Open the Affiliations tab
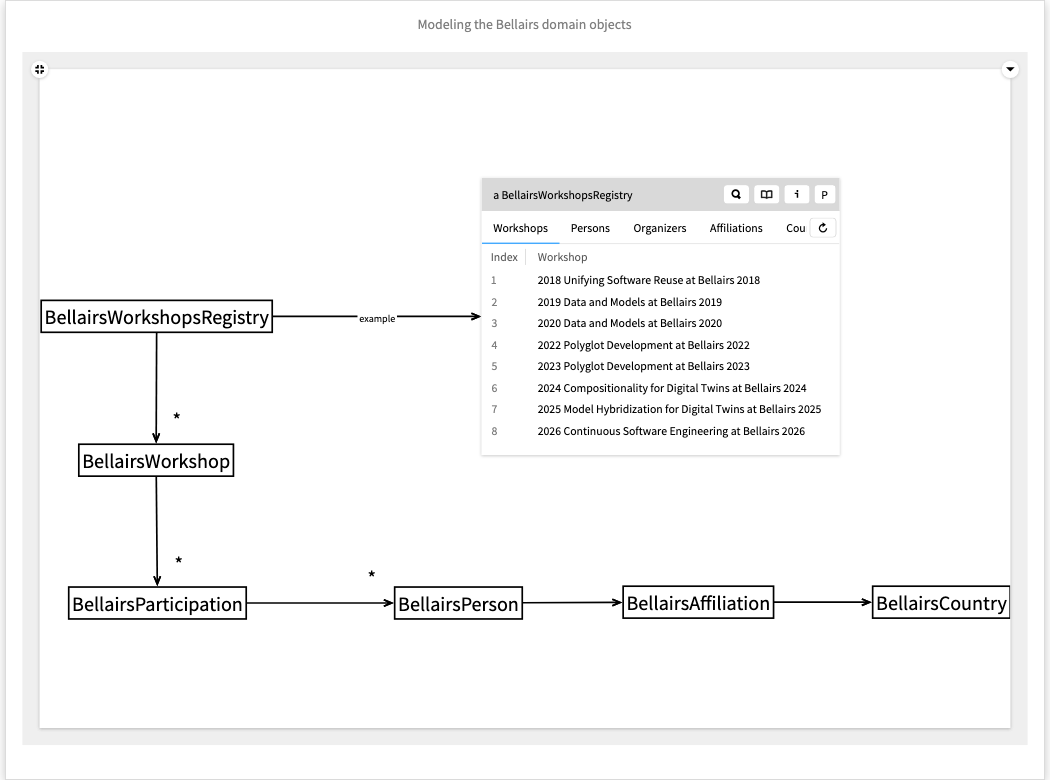The width and height of the screenshot is (1050, 780). click(x=736, y=228)
